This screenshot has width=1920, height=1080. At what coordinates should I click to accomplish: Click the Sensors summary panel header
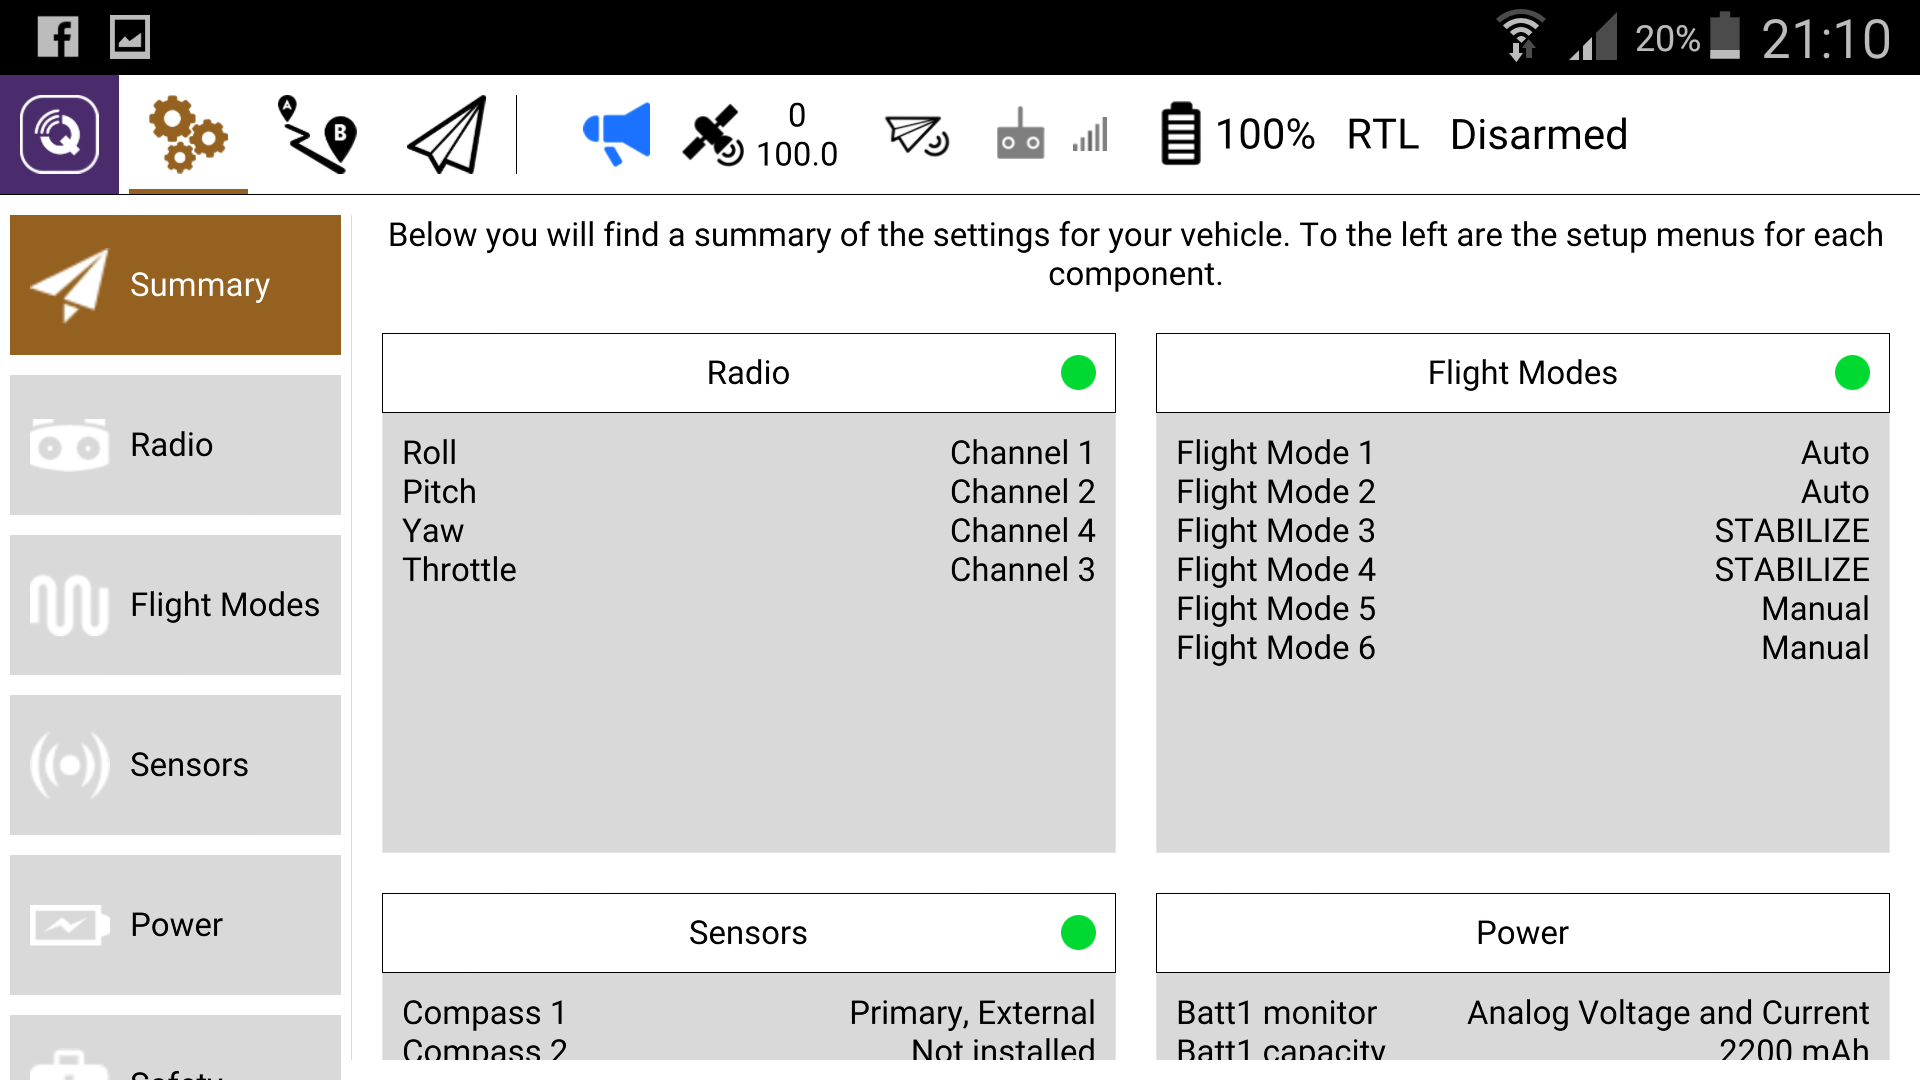[748, 933]
